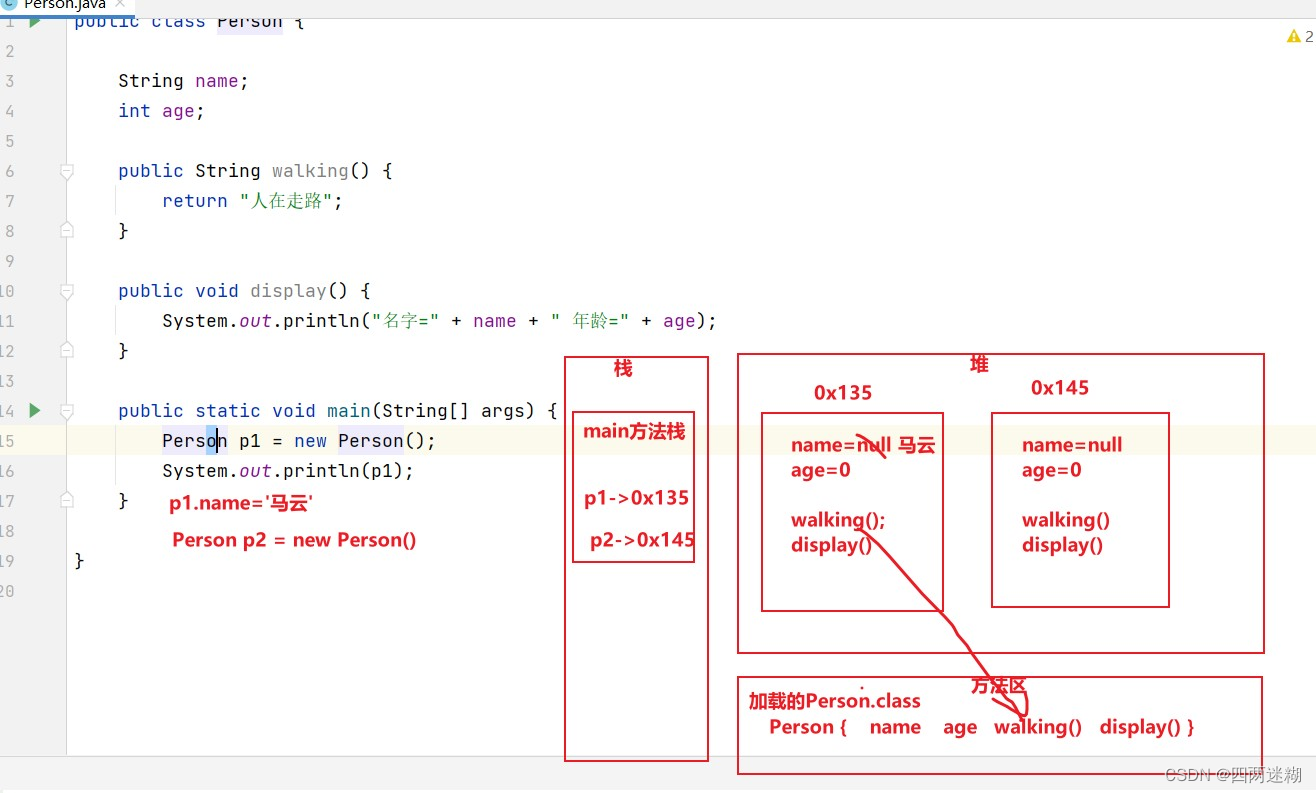Image resolution: width=1316 pixels, height=793 pixels.
Task: Click run class gutter icon beside public class Person
Action: pyautogui.click(x=35, y=20)
